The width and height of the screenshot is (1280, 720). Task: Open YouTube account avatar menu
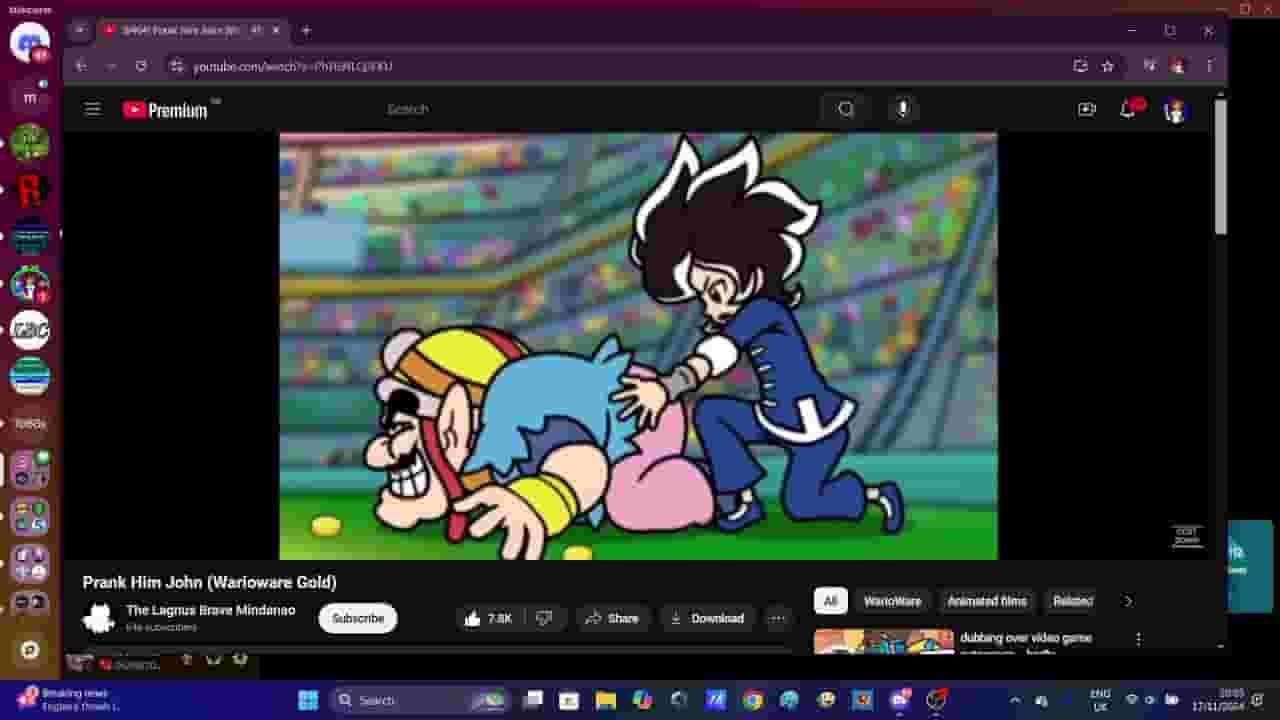pos(1175,110)
